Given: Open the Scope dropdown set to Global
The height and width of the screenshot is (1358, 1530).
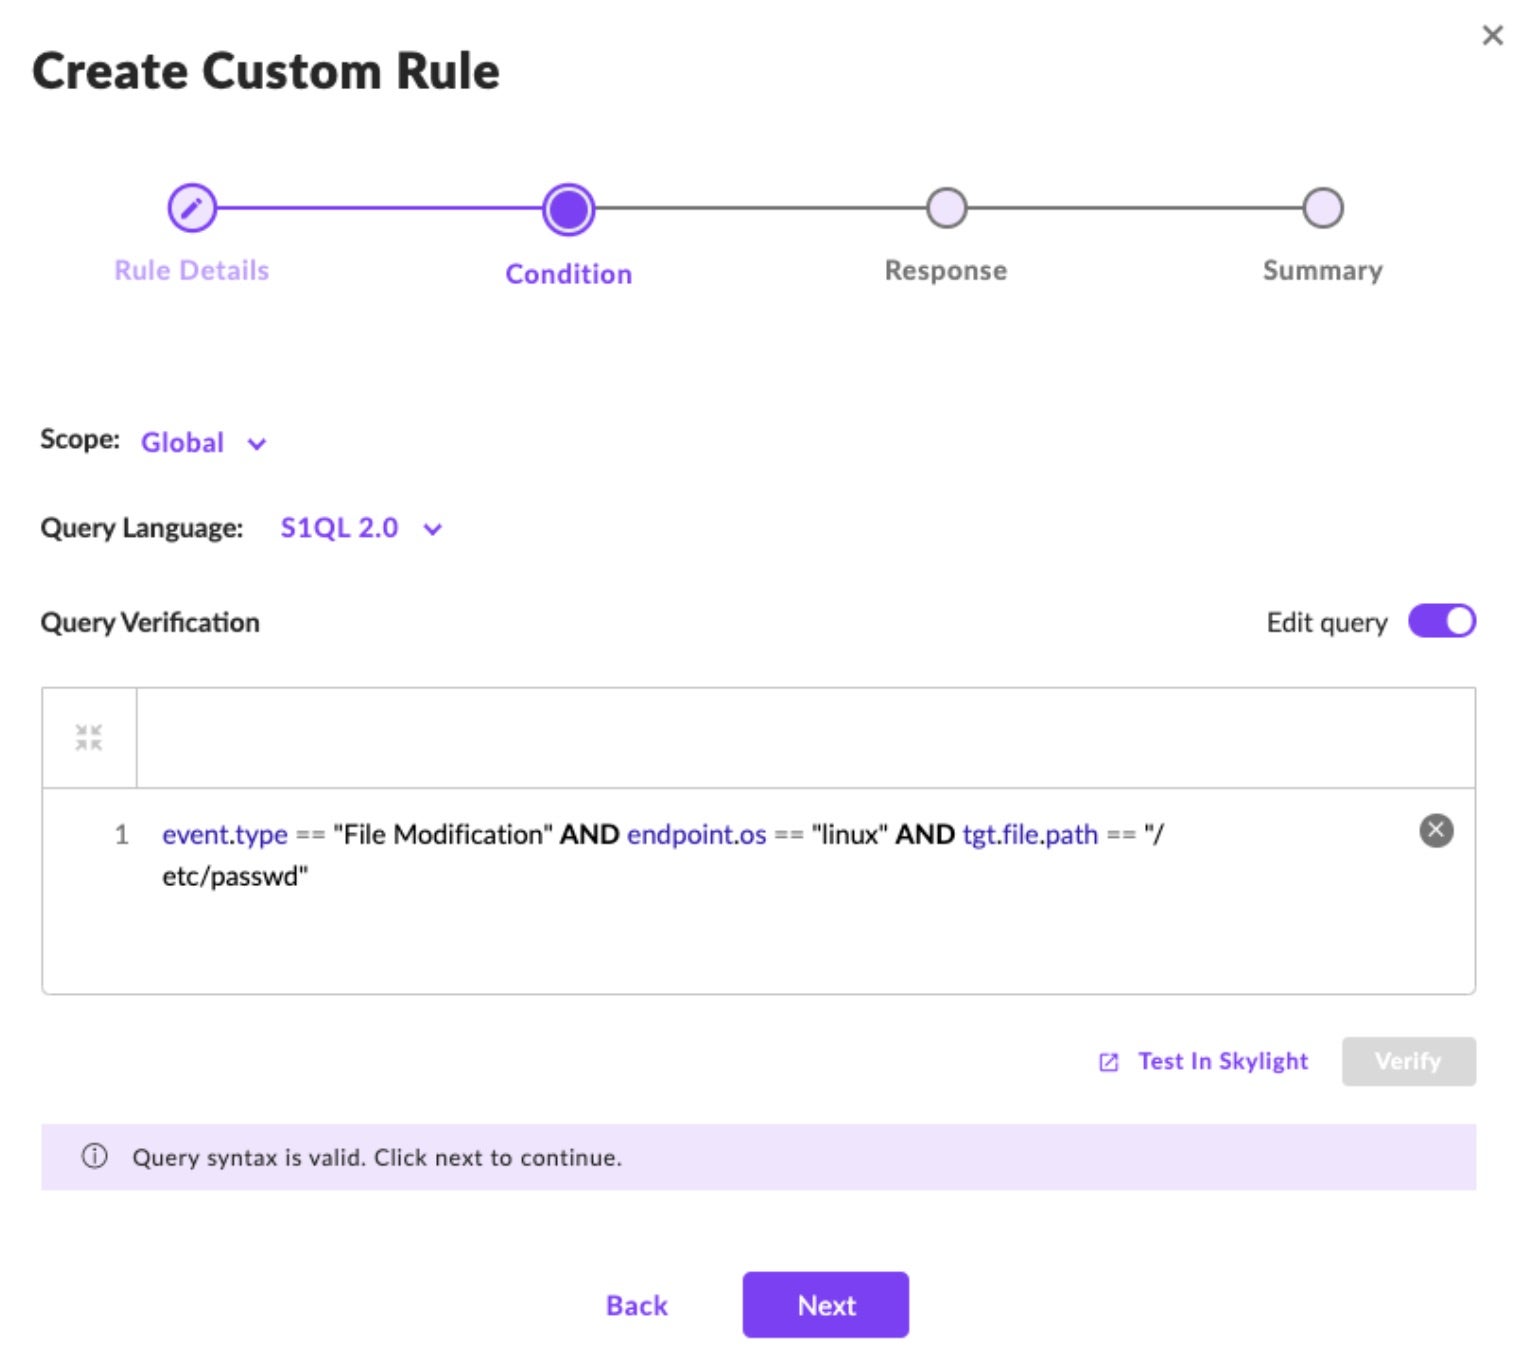Looking at the screenshot, I should tap(183, 442).
